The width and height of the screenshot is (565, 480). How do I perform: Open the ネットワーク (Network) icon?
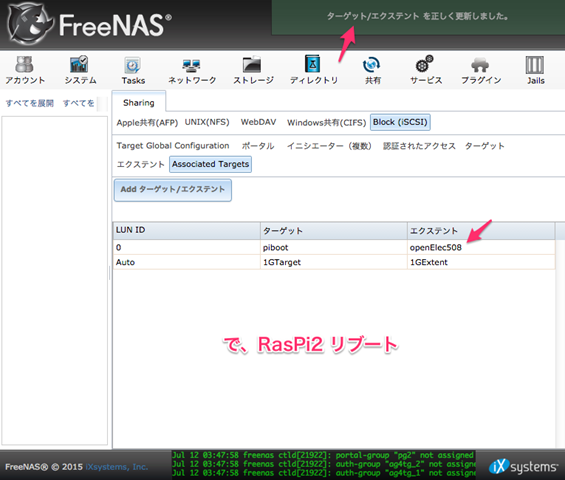192,70
